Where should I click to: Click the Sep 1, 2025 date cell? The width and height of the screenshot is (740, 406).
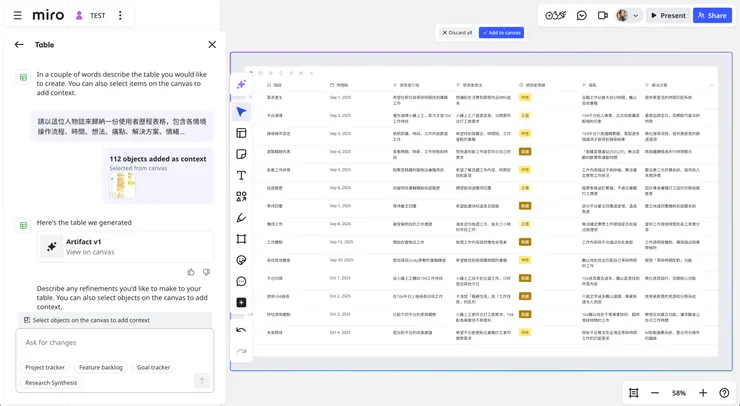pos(340,97)
